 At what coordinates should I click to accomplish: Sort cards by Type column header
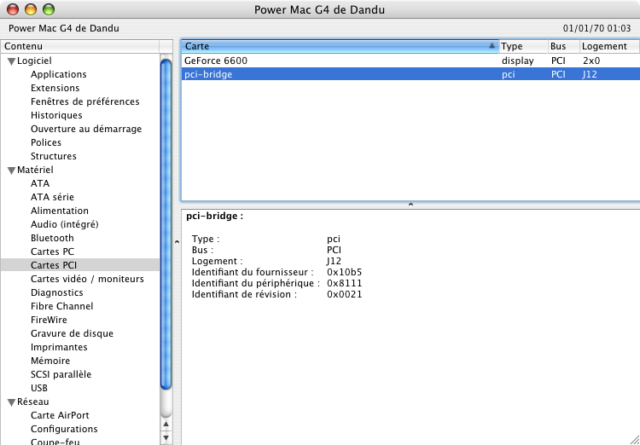click(521, 46)
